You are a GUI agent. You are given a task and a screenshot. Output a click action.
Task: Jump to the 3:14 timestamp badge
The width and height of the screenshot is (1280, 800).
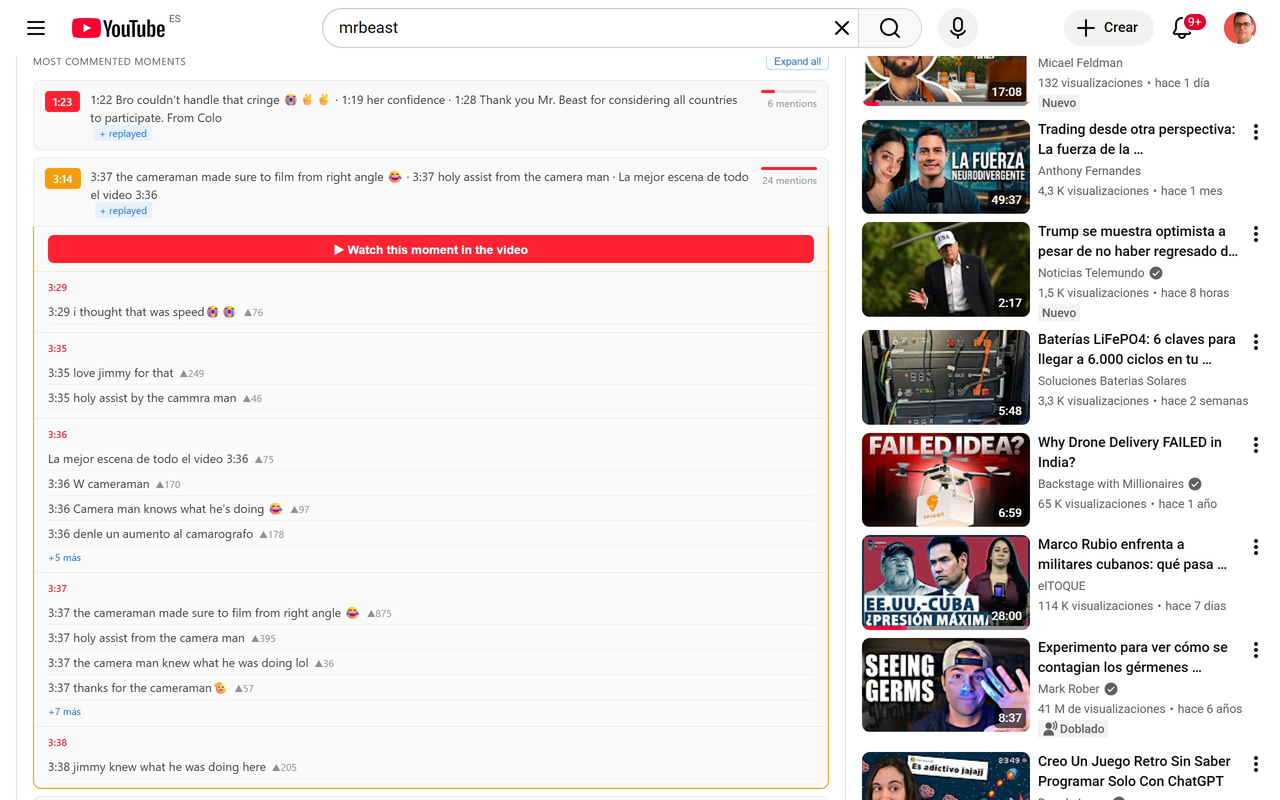(62, 179)
